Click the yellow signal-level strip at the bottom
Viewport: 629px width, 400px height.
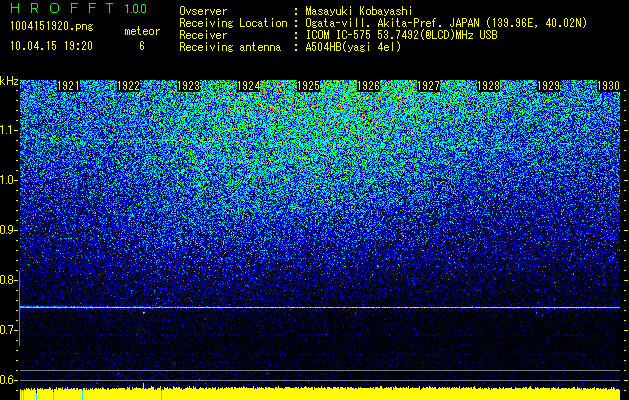tap(320, 394)
